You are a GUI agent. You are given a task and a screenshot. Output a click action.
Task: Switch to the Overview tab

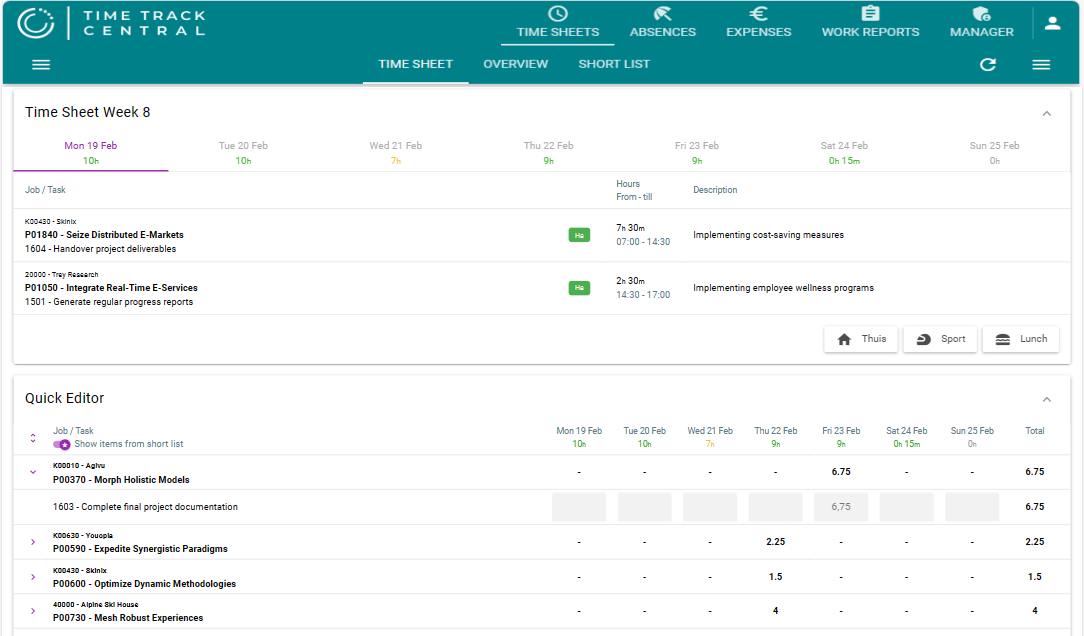pos(515,64)
